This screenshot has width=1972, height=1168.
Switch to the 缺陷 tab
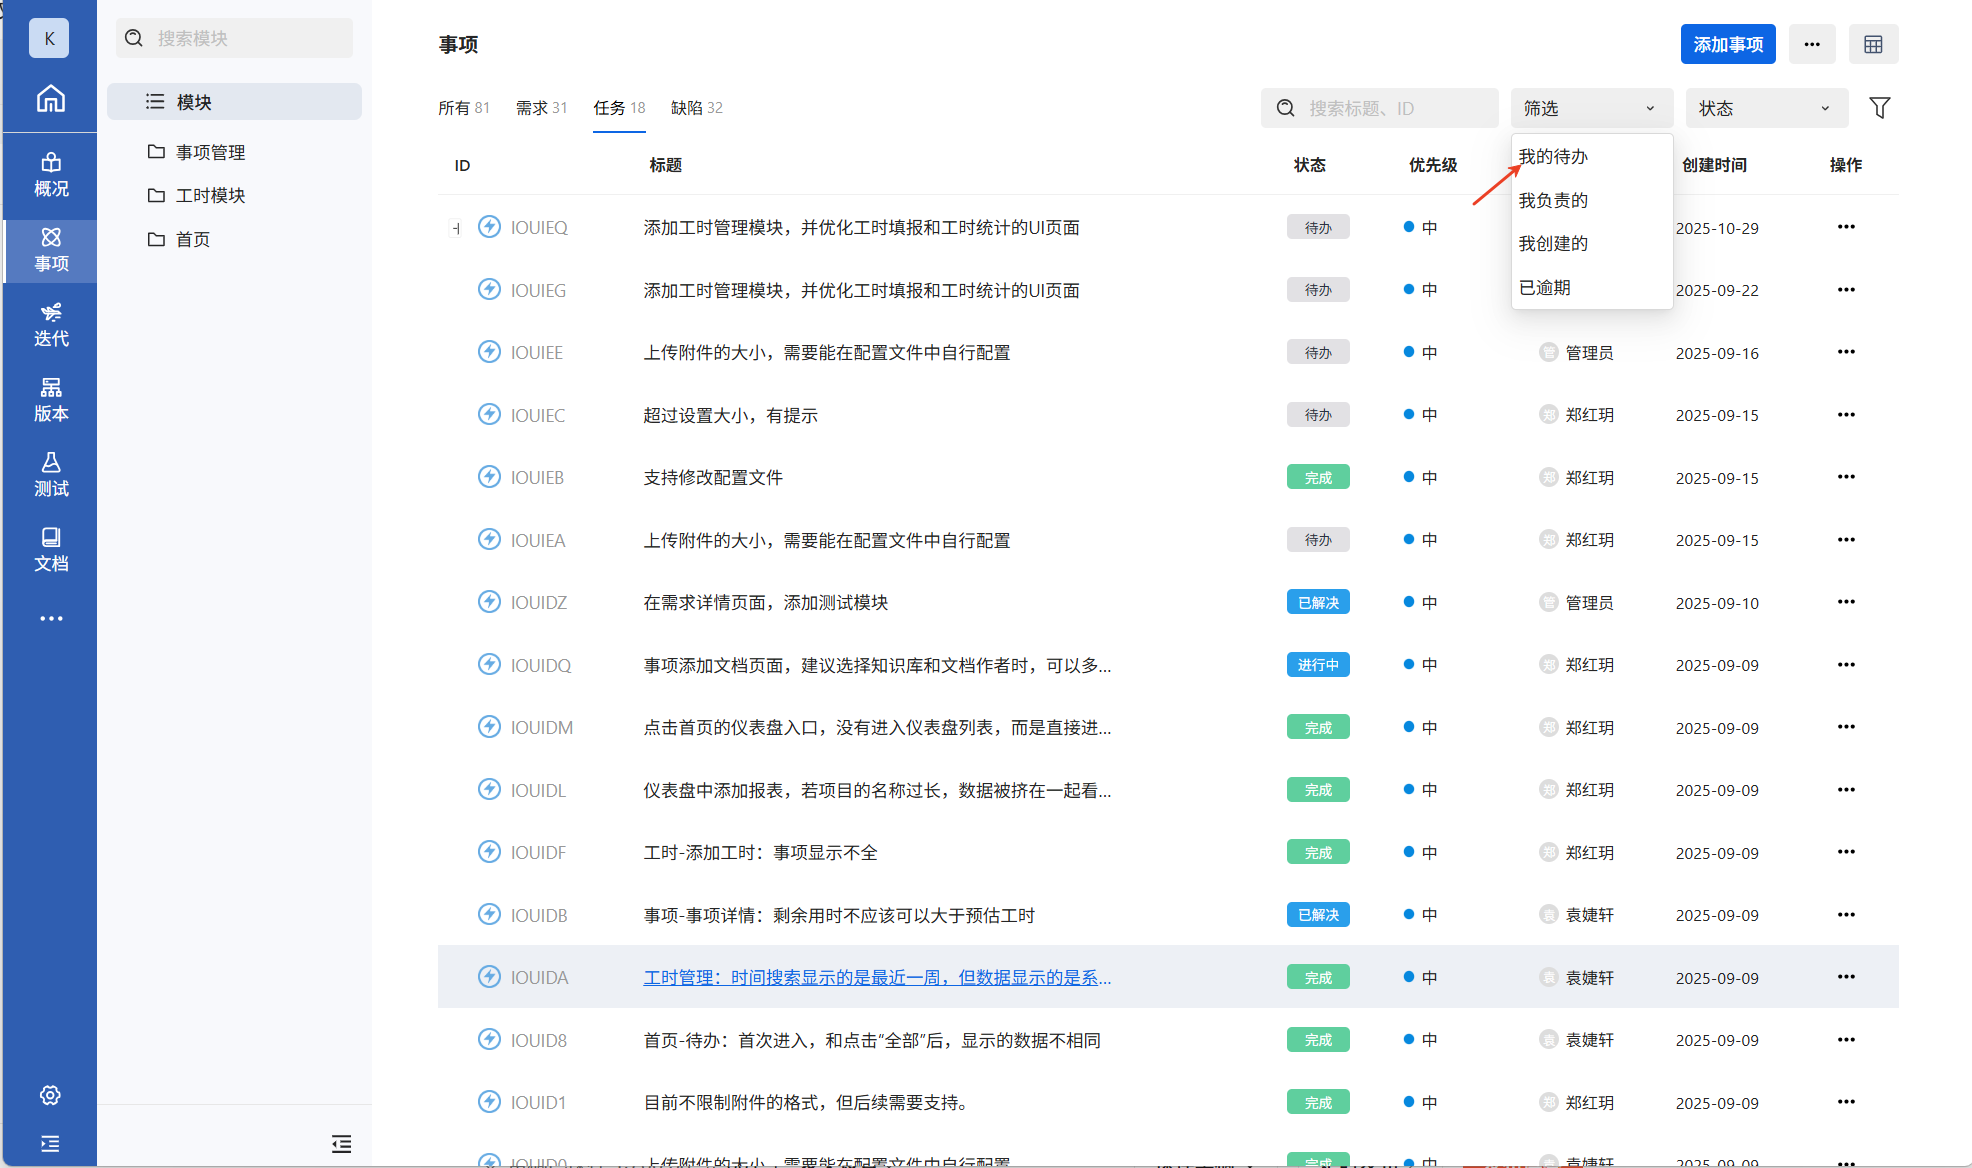coord(696,108)
